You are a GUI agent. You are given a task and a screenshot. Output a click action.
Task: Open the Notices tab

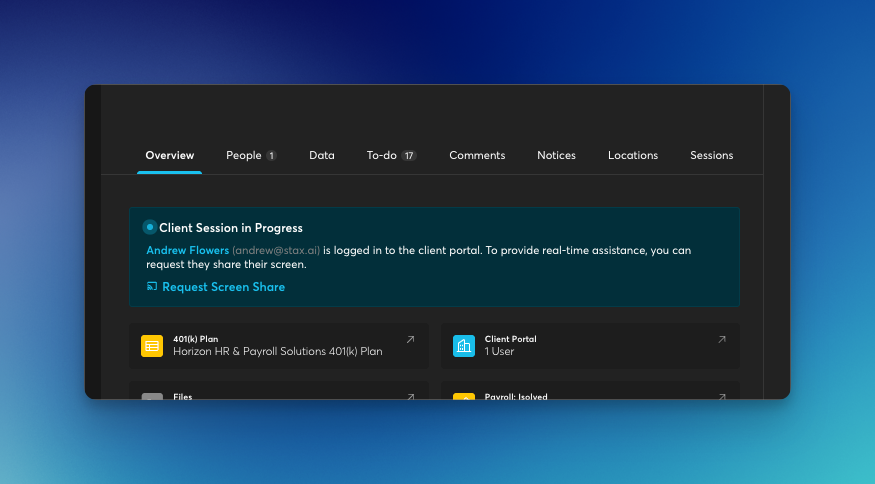pyautogui.click(x=556, y=155)
